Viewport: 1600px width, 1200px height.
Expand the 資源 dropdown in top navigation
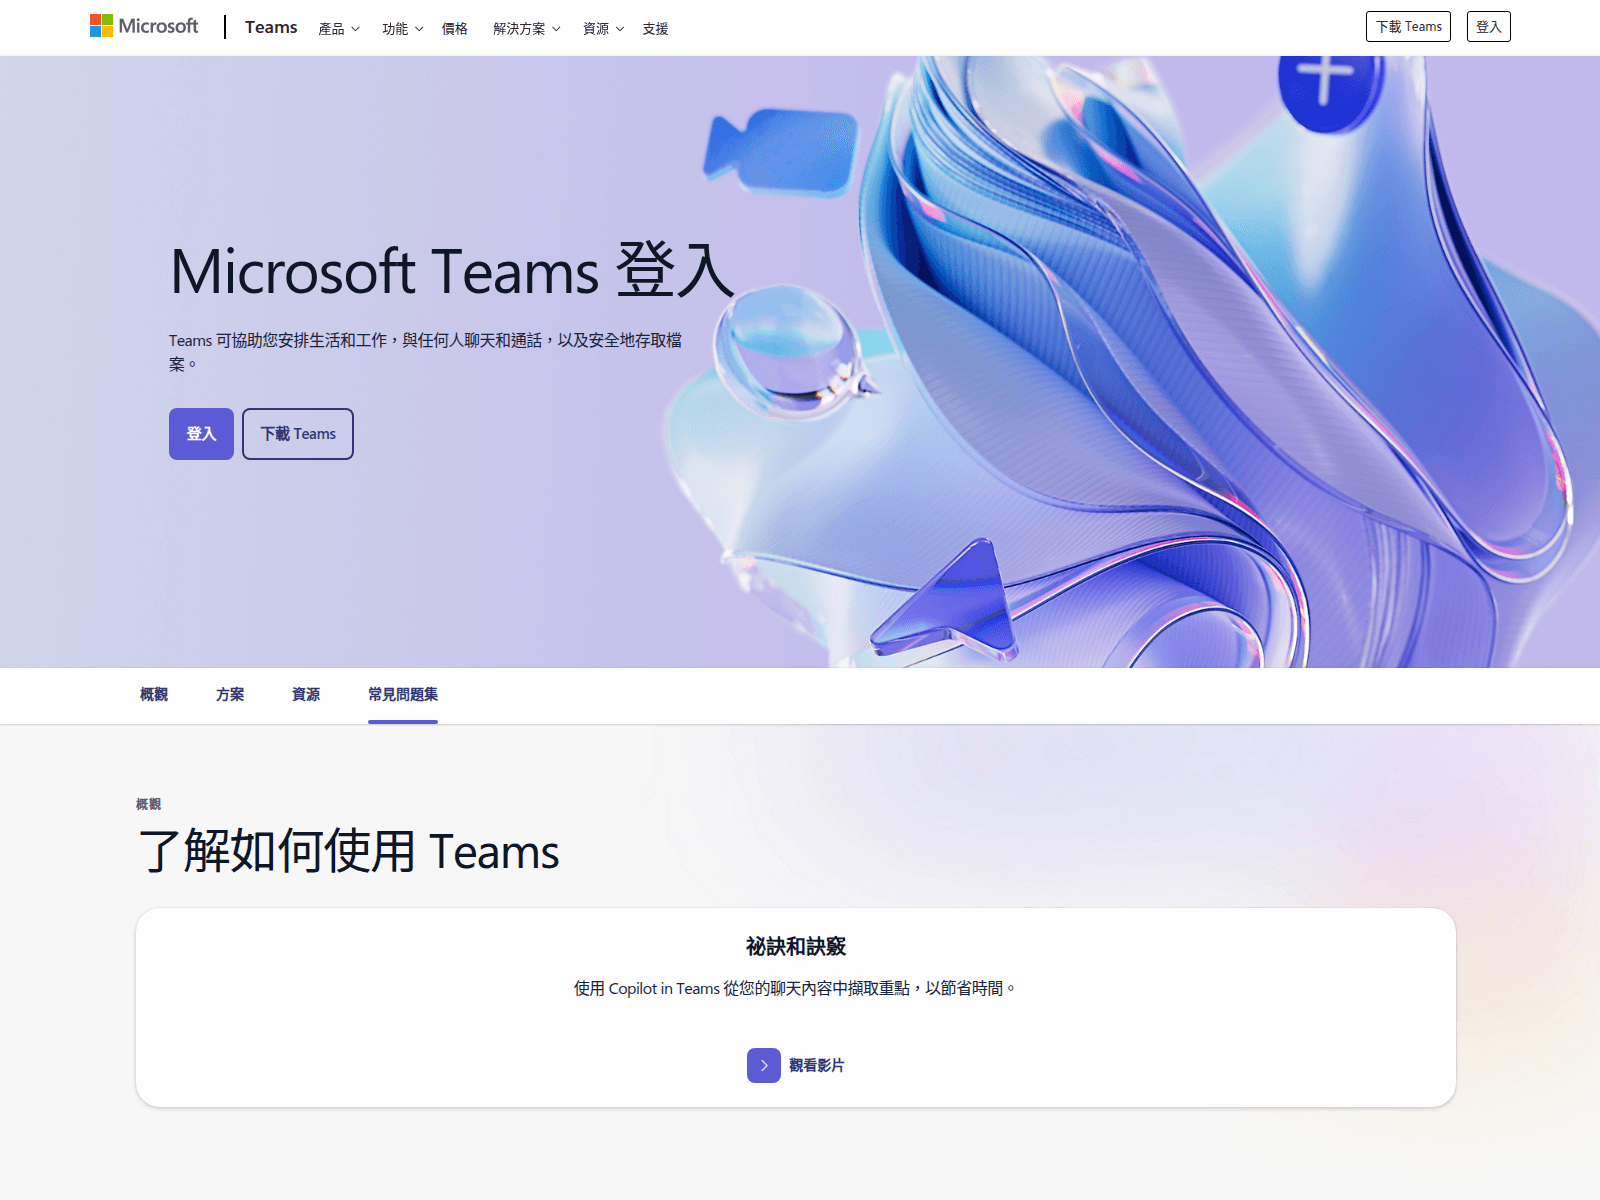604,29
